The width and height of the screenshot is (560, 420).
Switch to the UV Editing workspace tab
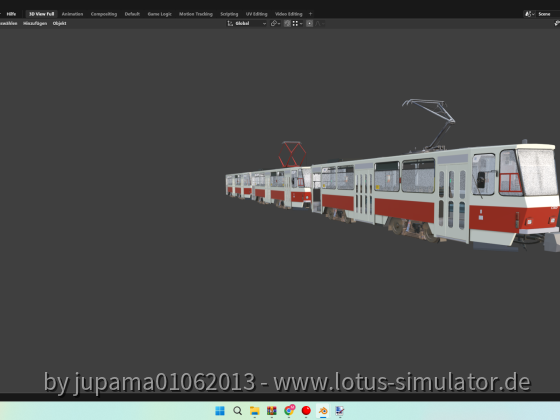[x=256, y=14]
